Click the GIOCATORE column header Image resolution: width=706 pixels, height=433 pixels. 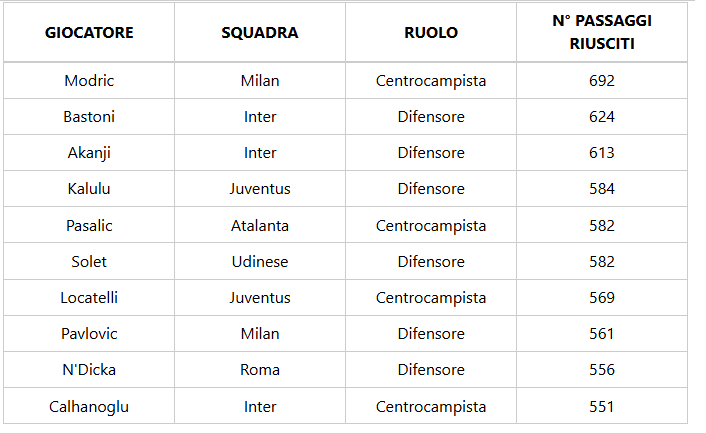pos(89,33)
